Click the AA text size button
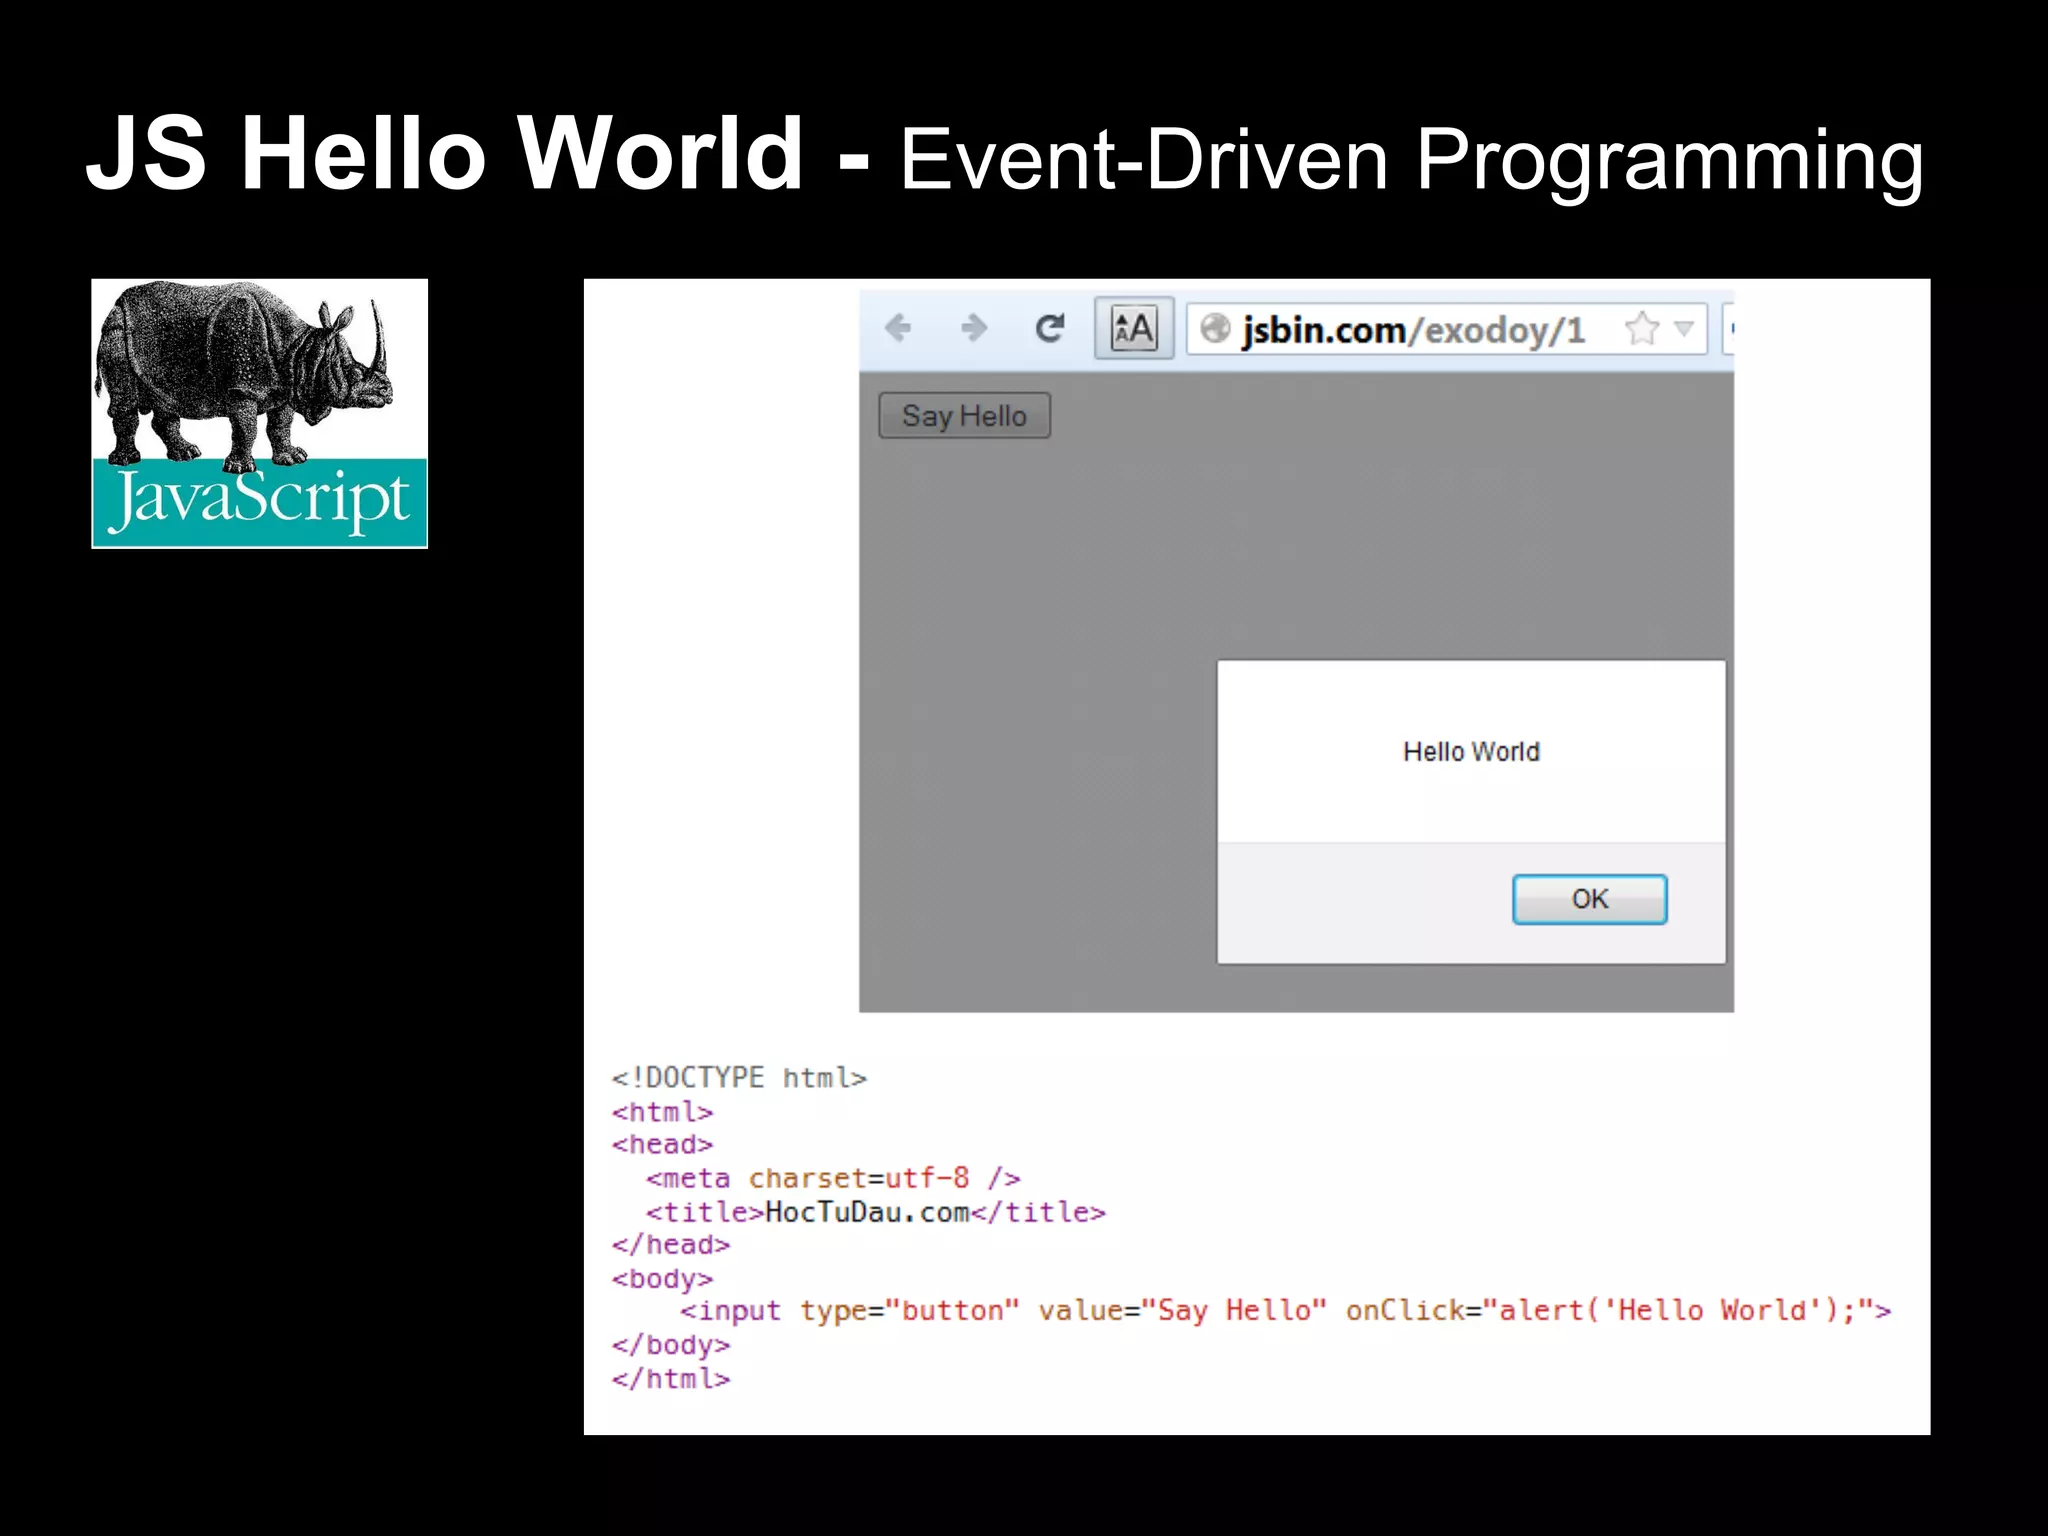 (x=1134, y=328)
